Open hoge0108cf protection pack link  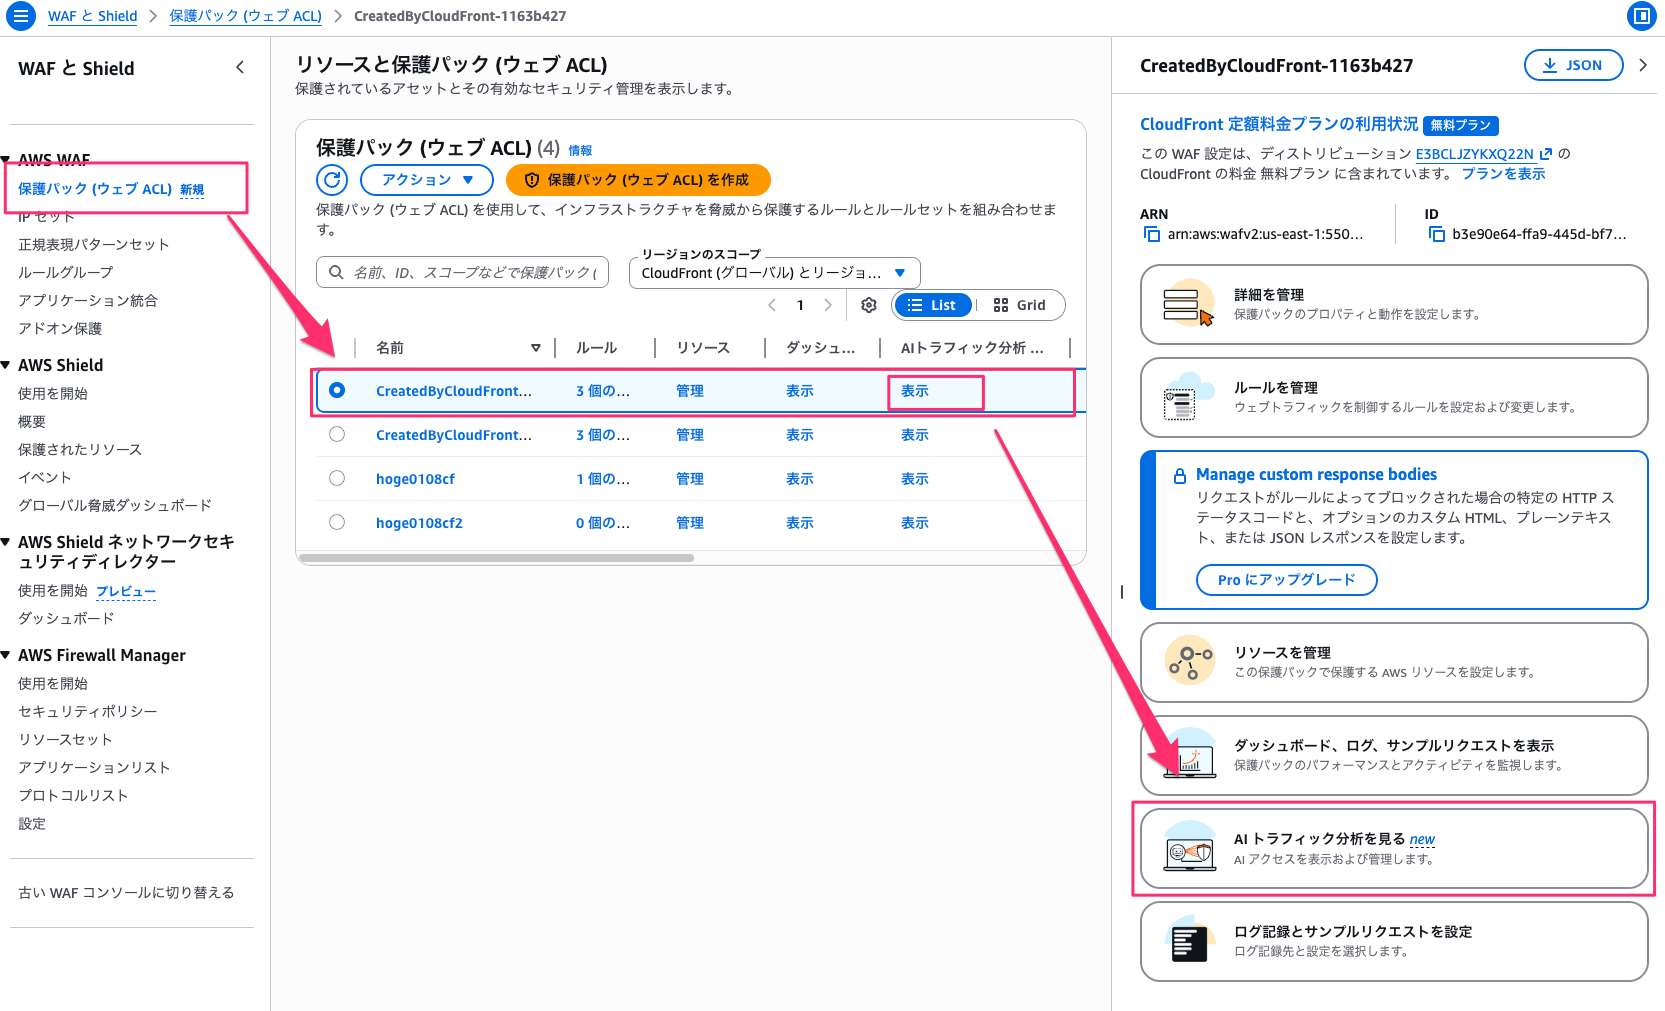coord(415,479)
